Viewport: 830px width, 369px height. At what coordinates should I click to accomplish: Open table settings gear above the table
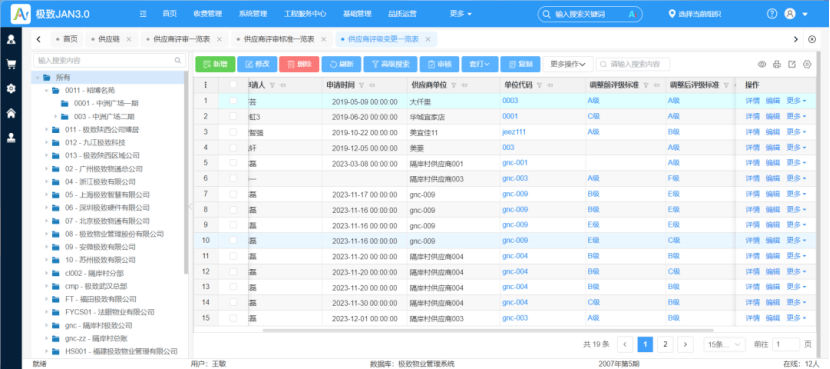click(x=807, y=65)
